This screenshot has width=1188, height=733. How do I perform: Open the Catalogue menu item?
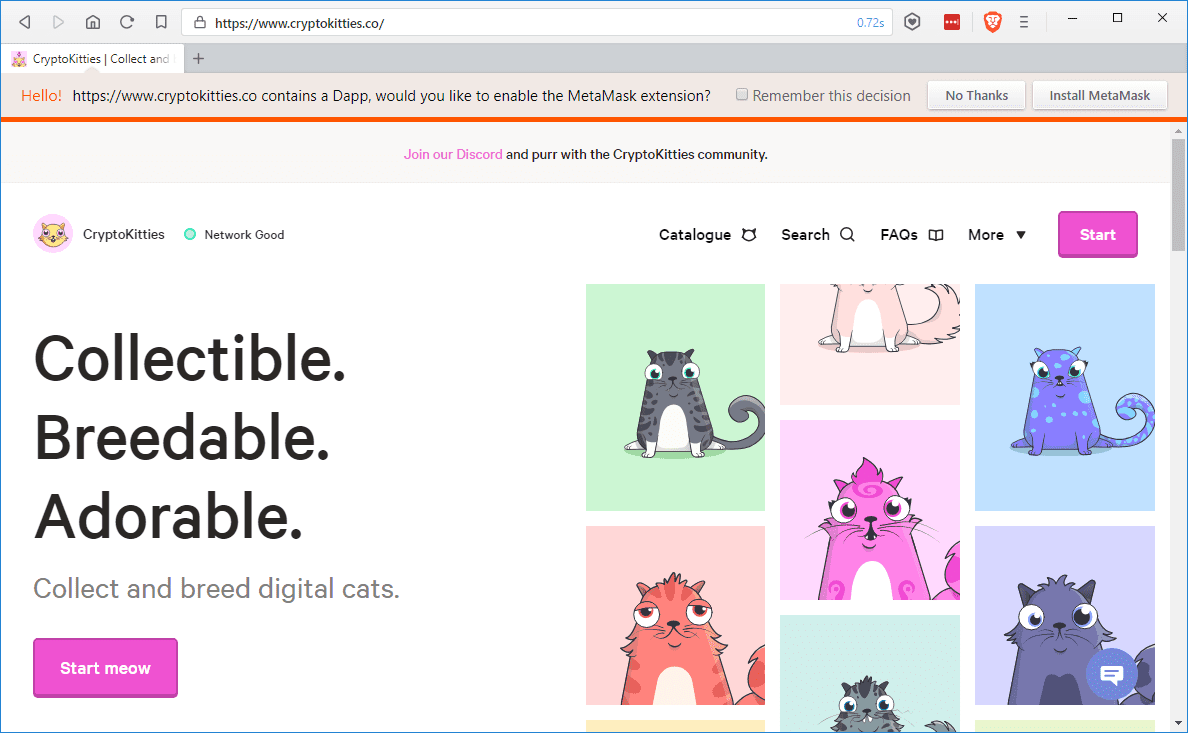(x=708, y=235)
